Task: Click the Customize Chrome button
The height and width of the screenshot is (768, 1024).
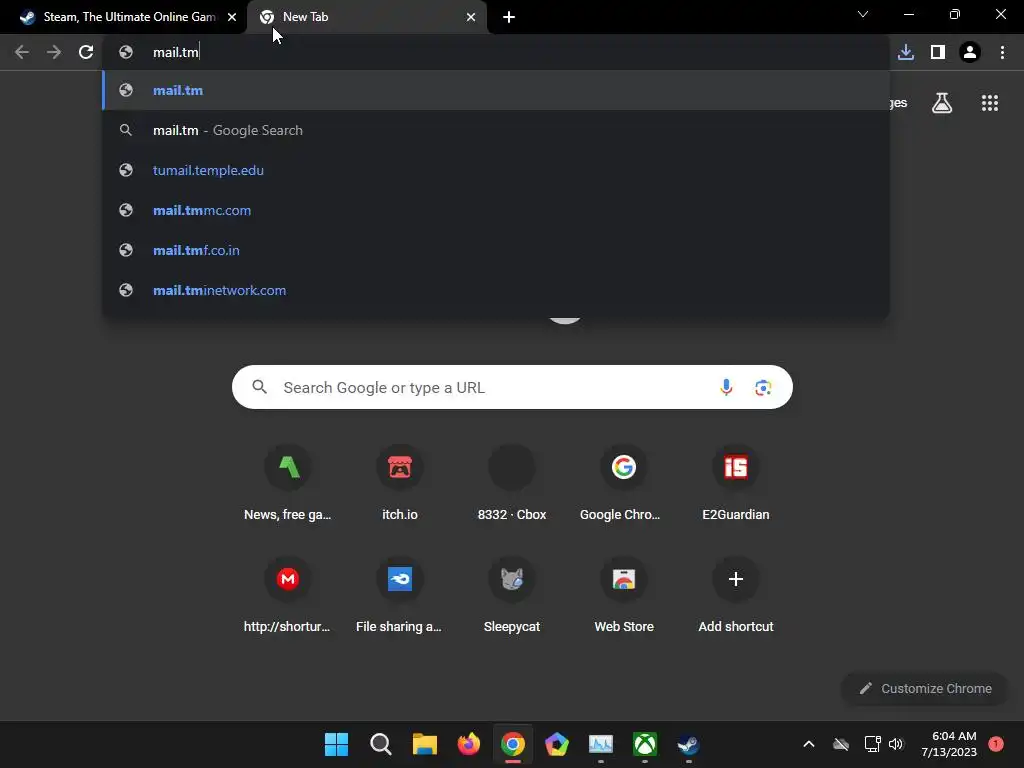Action: click(924, 688)
